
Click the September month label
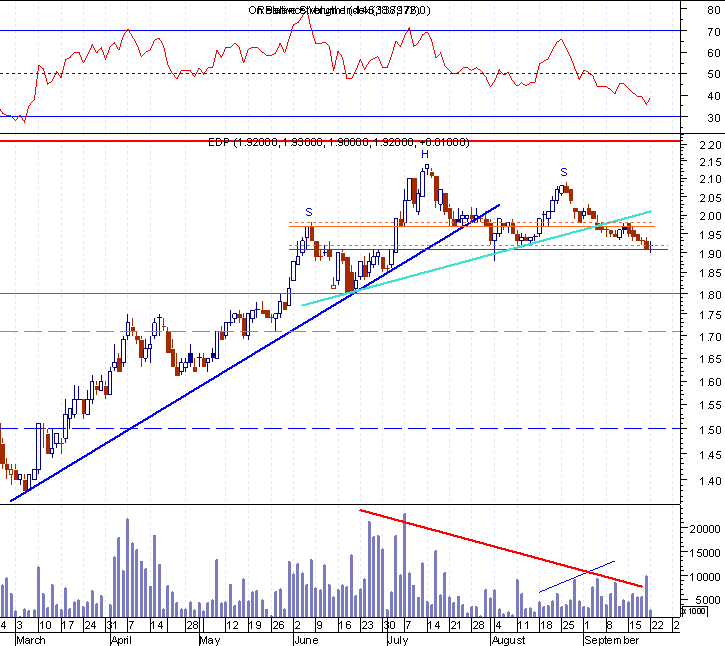[612, 640]
